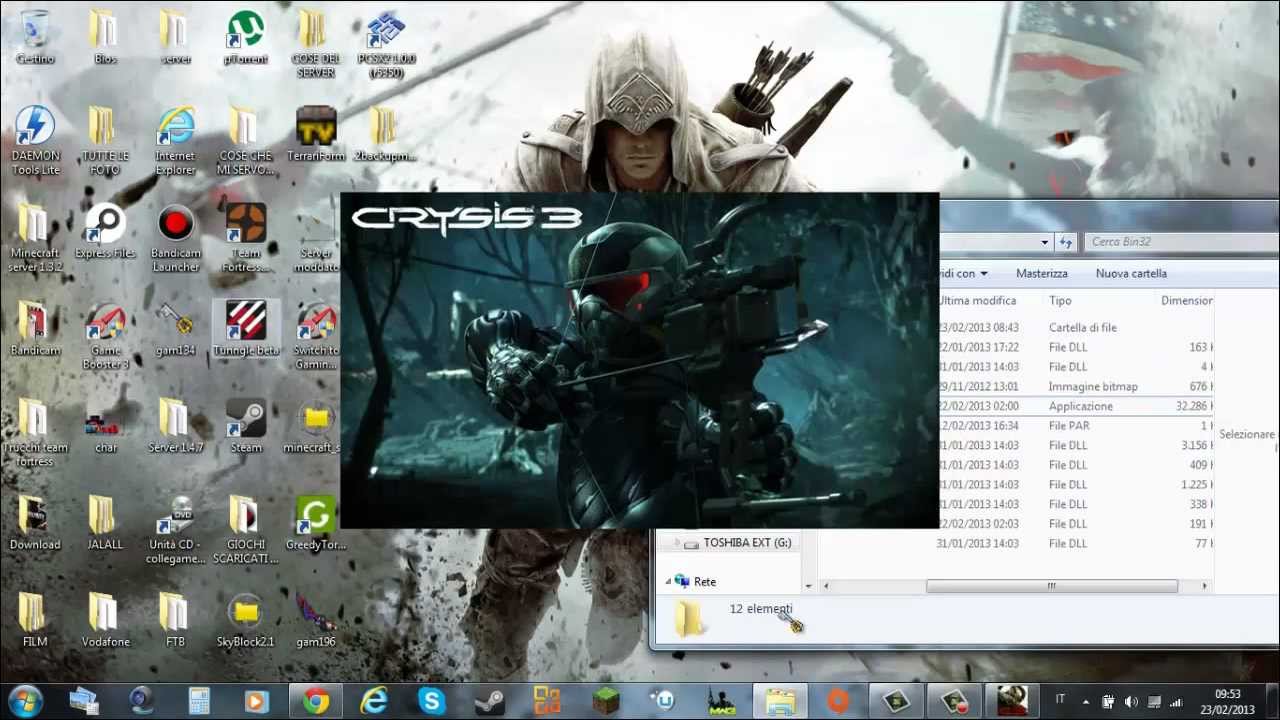Image resolution: width=1280 pixels, height=720 pixels.
Task: Open the µTorrent desktop shortcut
Action: pos(245,37)
